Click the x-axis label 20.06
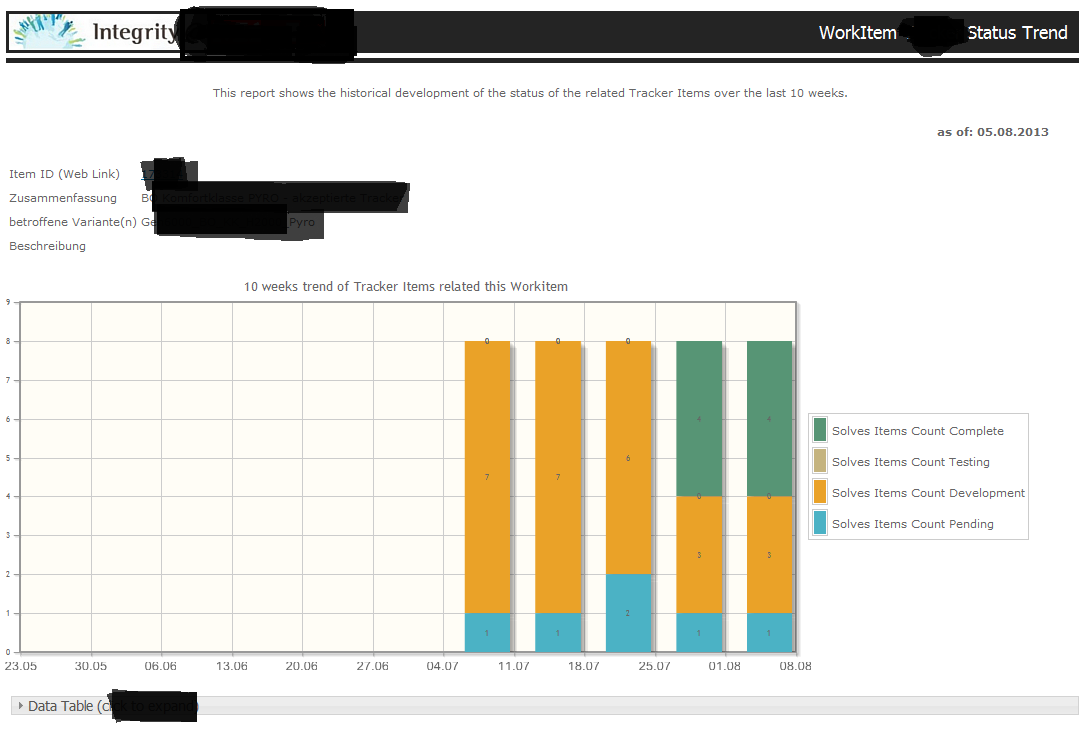Image resolution: width=1084 pixels, height=746 pixels. pos(301,666)
